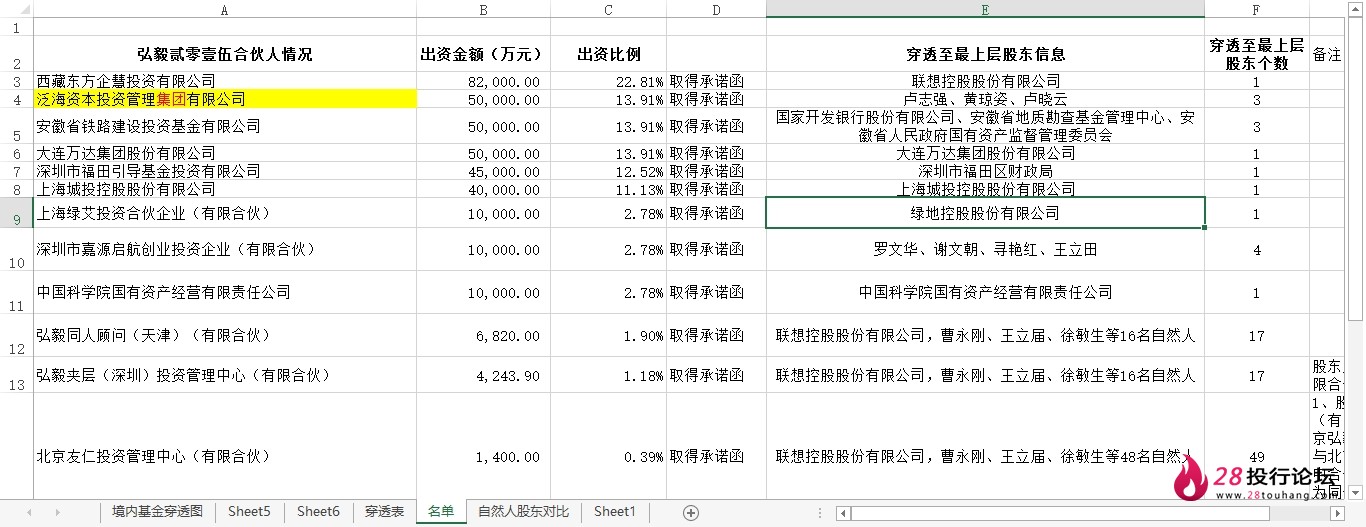Select cell 深圳市嘉源启航创业投资企业（有限合伙）
The image size is (1366, 527).
pyautogui.click(x=225, y=249)
